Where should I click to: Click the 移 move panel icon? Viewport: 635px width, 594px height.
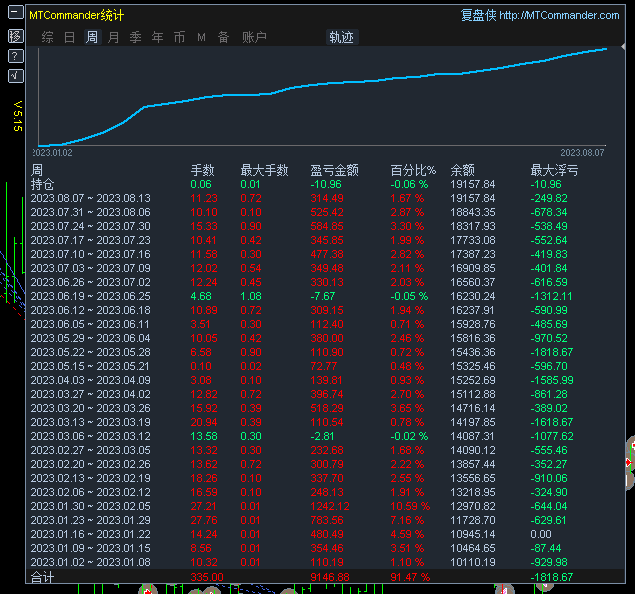[x=15, y=36]
